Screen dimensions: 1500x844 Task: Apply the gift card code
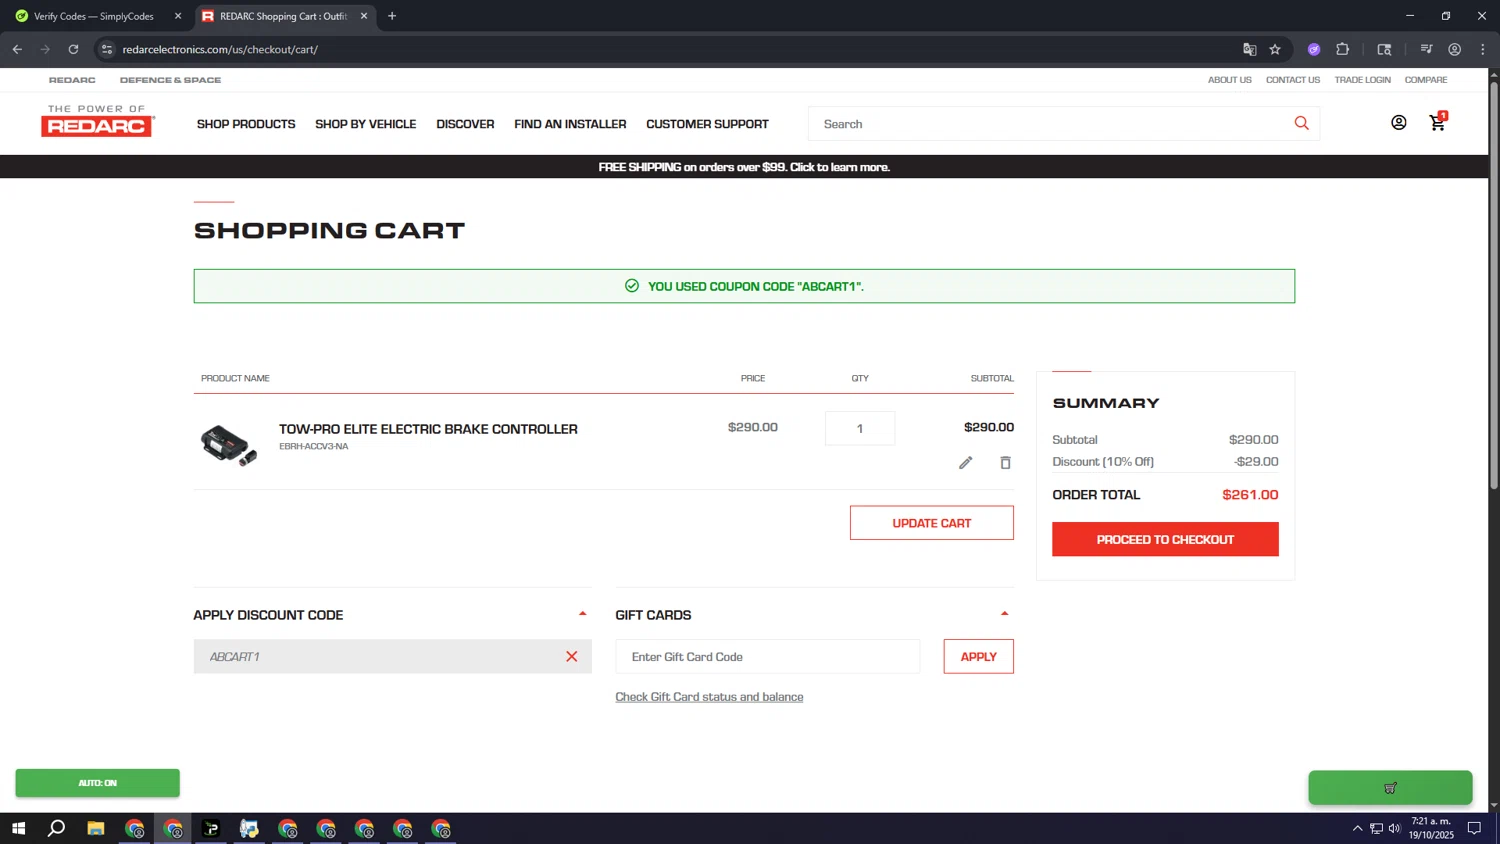click(x=978, y=657)
